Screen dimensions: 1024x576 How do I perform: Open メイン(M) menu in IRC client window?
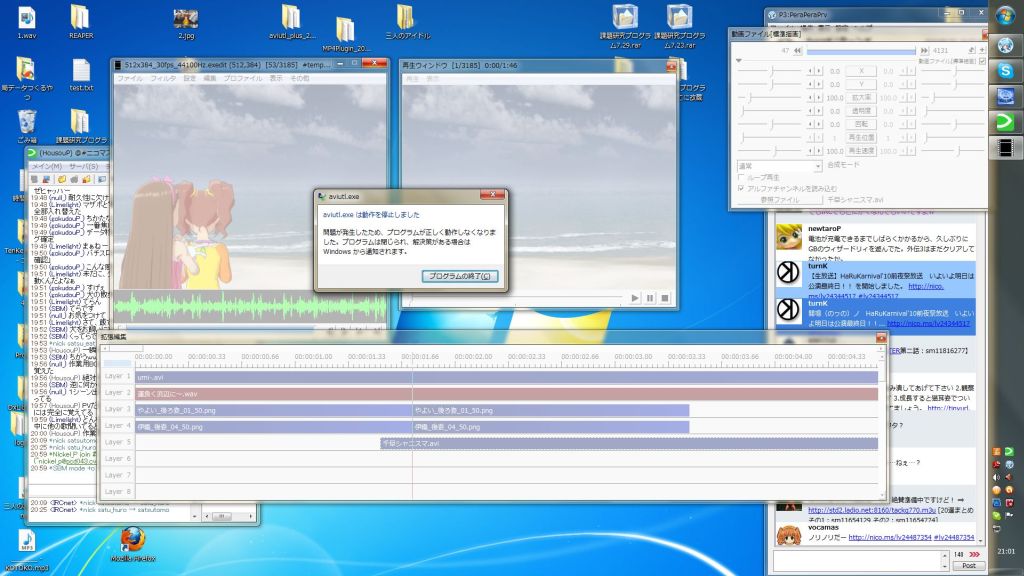click(x=47, y=166)
